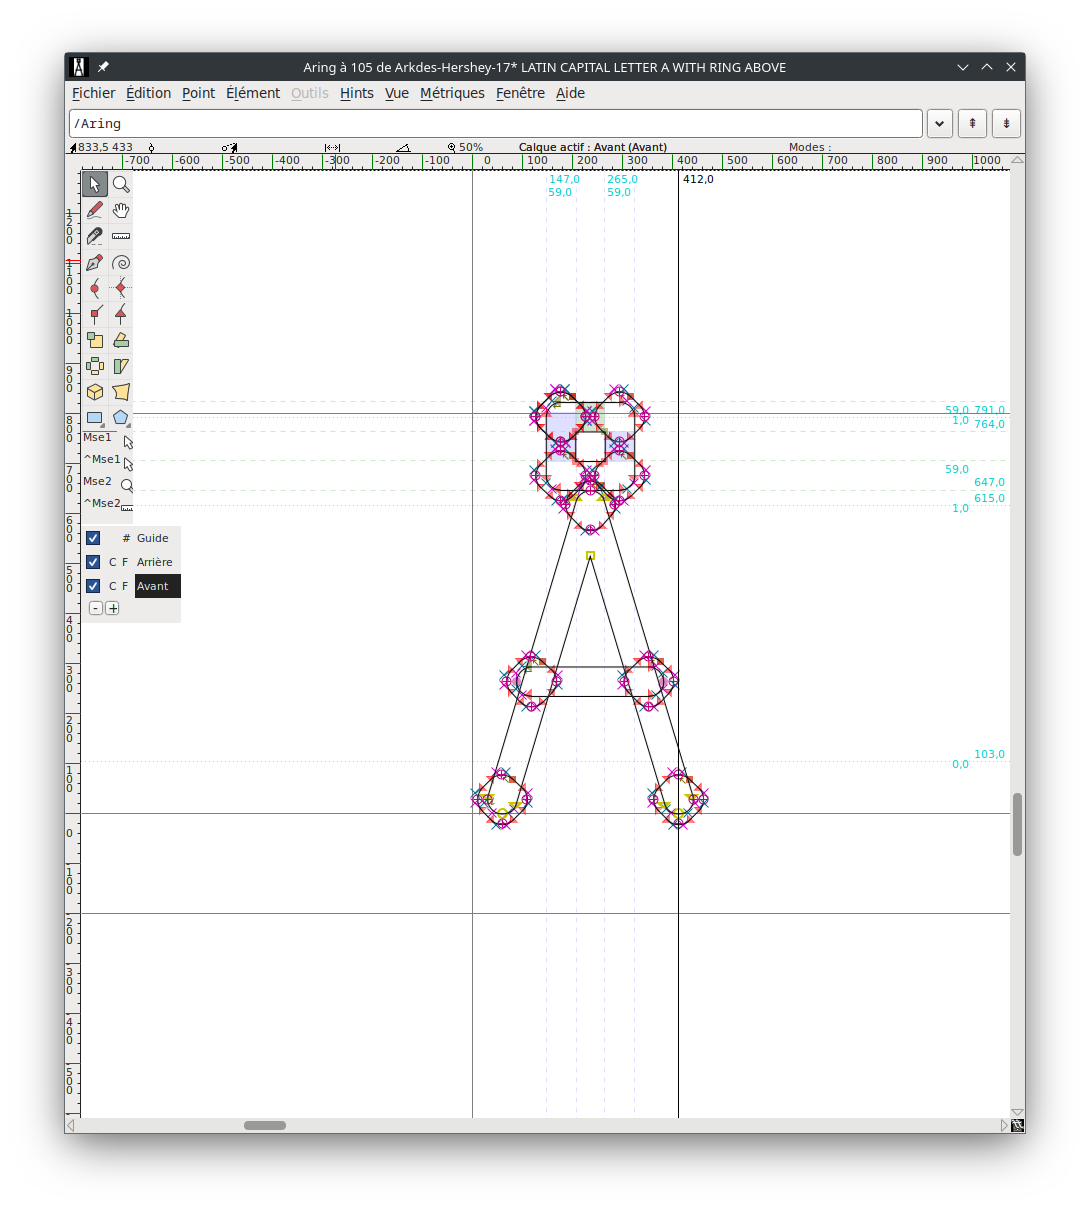1090x1210 pixels.
Task: Expand the Rectangle tool shape options
Action: pos(103,426)
